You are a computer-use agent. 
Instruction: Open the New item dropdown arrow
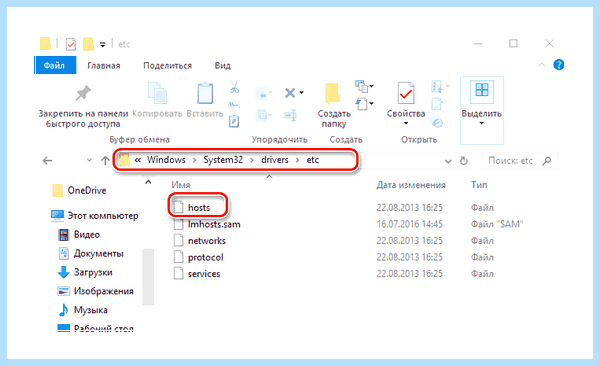(x=371, y=86)
